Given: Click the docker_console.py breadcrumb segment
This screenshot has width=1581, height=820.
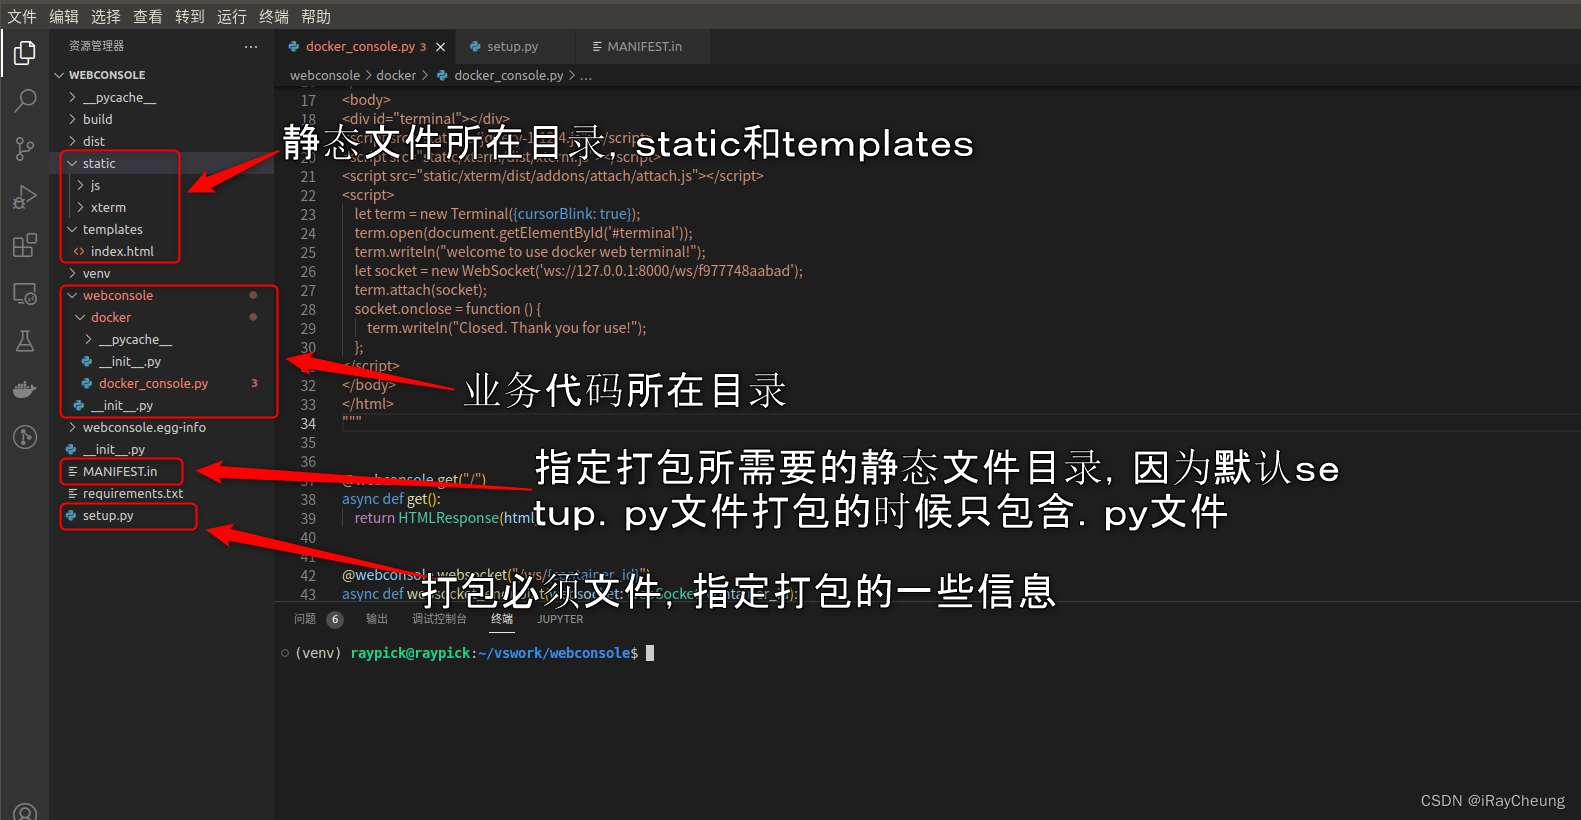Looking at the screenshot, I should [x=508, y=76].
